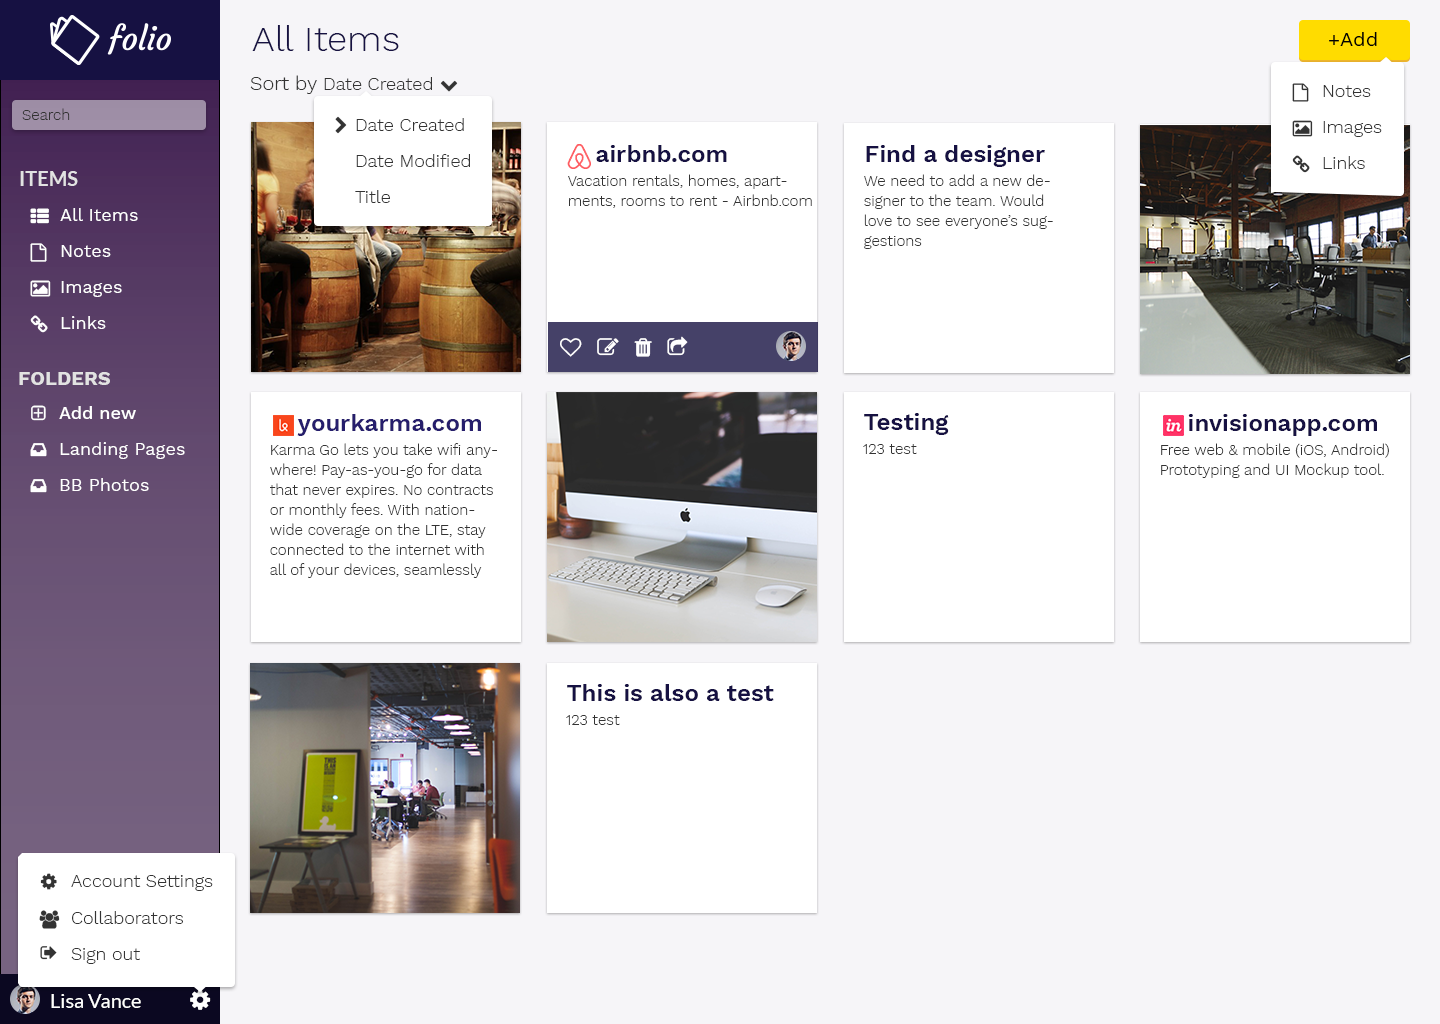Click the Images icon in Add dropdown
The image size is (1440, 1024).
click(x=1302, y=128)
